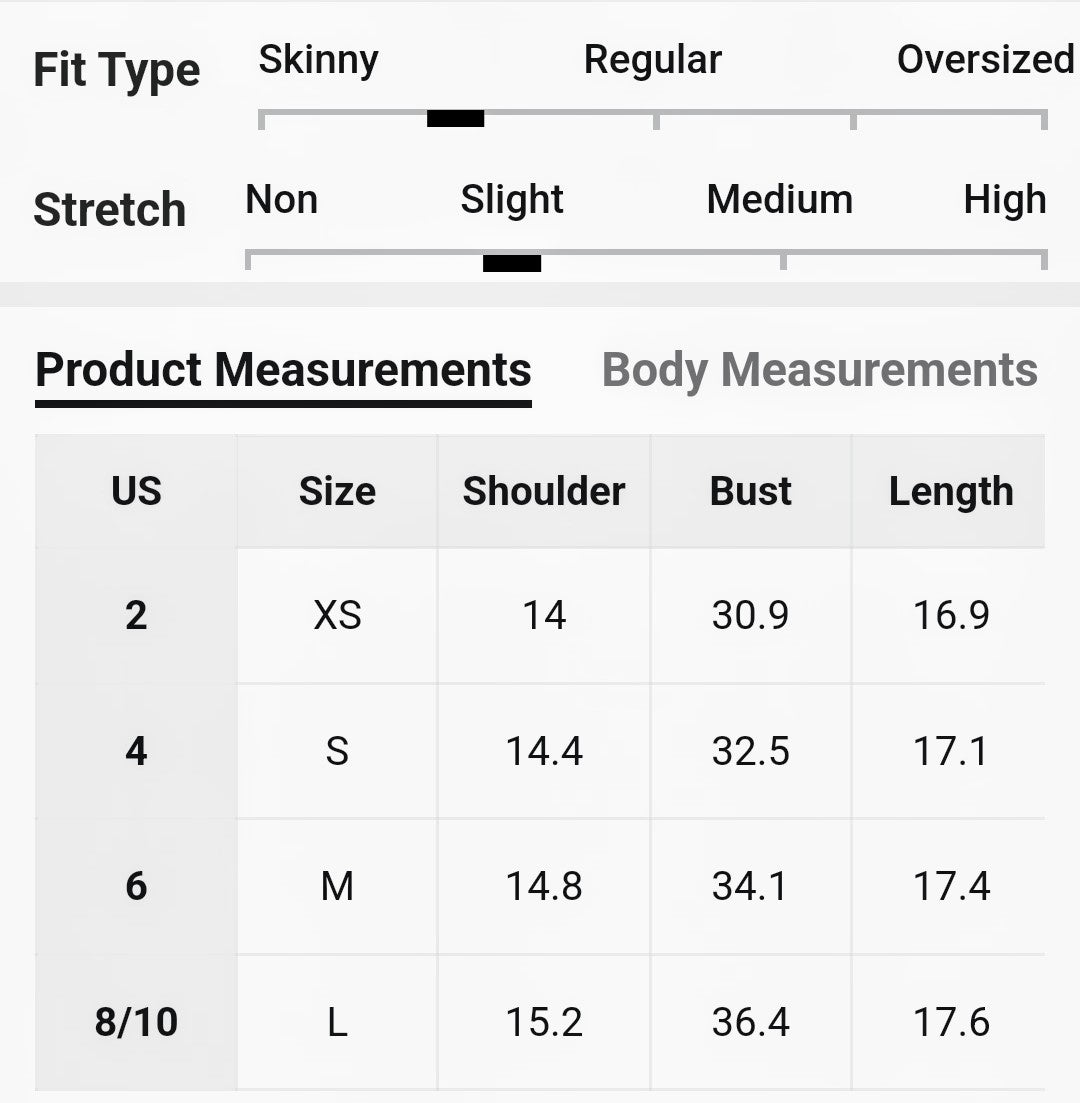Select the L size cell
This screenshot has height=1103, width=1080.
337,1022
